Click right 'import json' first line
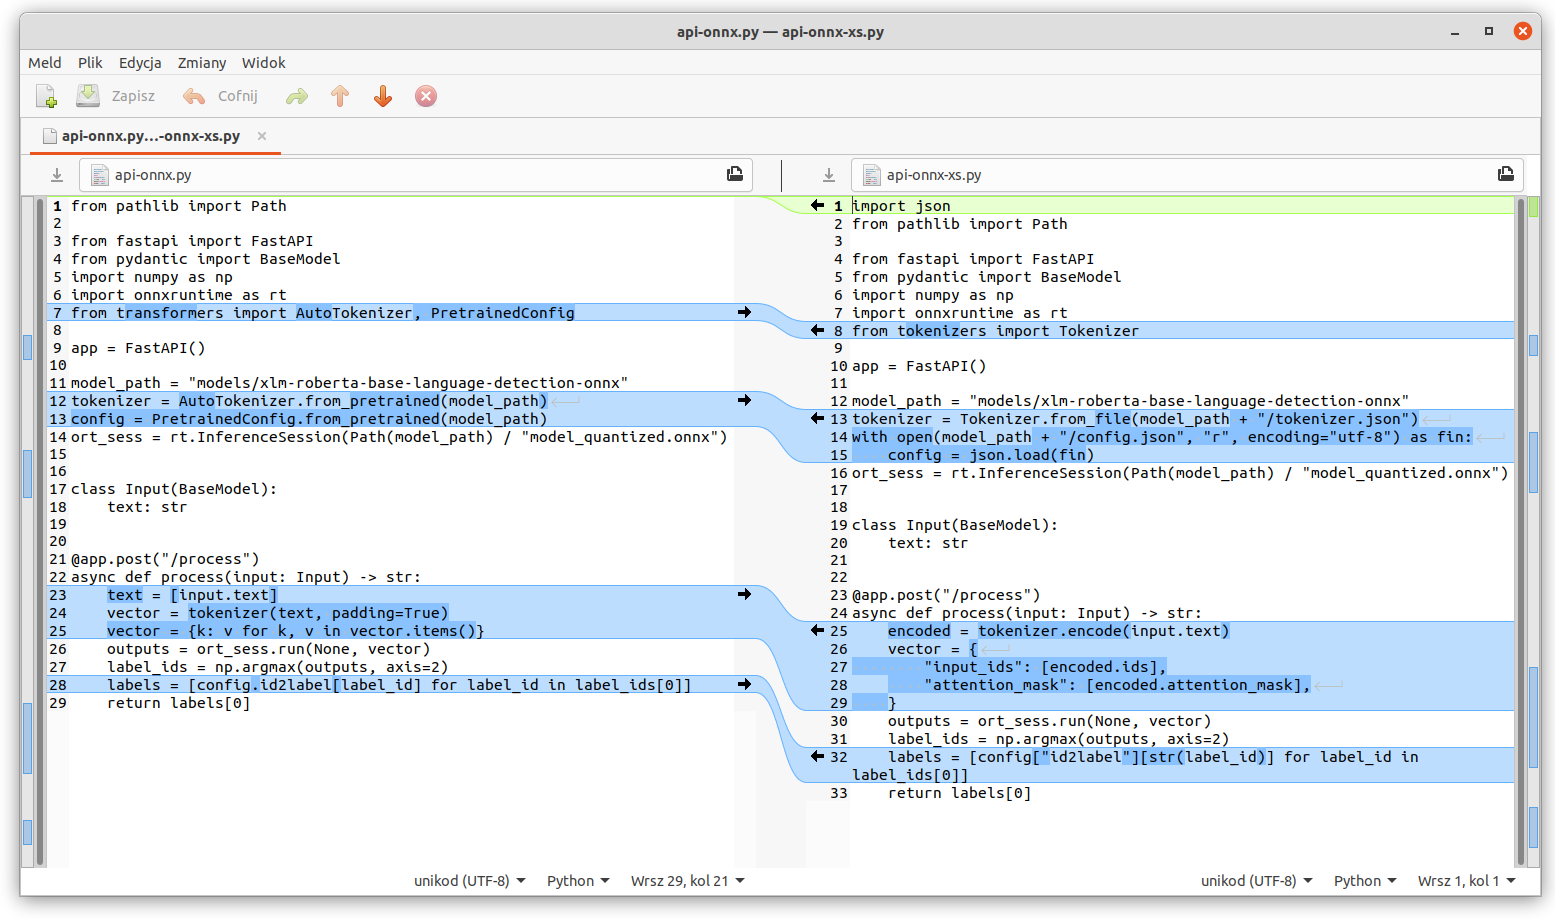Image resolution: width=1555 pixels, height=919 pixels. (x=901, y=206)
